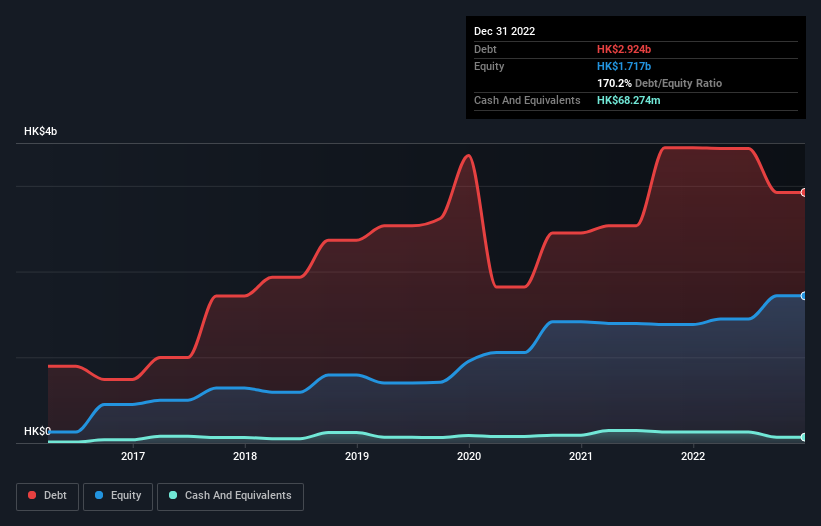Click the blue Equity legend dot

click(x=99, y=495)
